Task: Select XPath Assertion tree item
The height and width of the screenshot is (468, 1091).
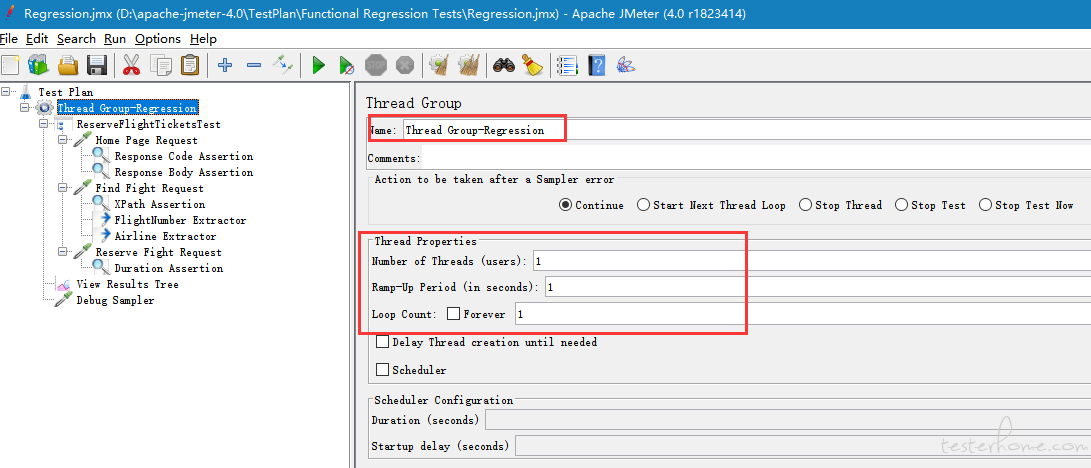Action: pos(159,204)
